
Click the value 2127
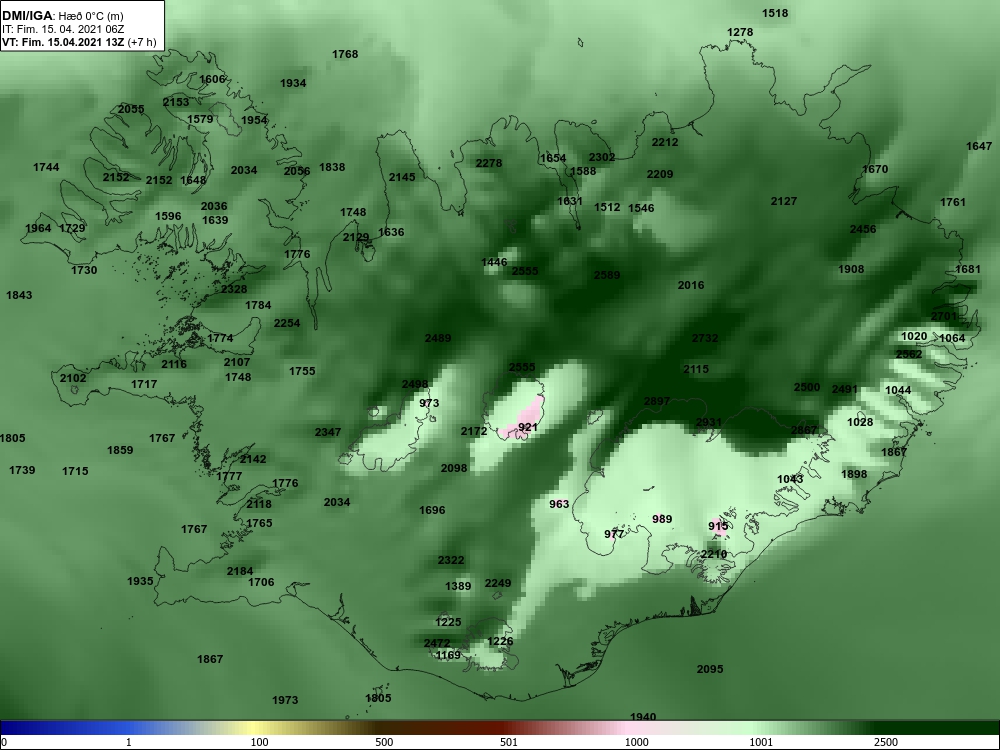tap(784, 202)
